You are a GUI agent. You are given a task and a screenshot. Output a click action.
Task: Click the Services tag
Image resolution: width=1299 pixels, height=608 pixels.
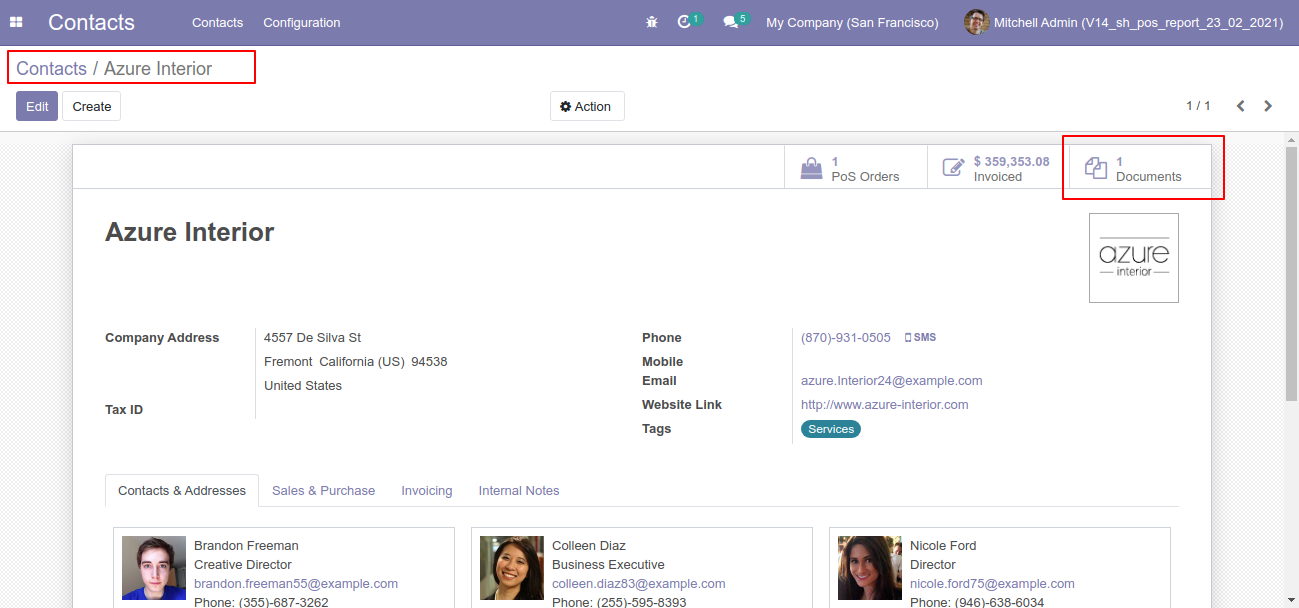tap(831, 429)
